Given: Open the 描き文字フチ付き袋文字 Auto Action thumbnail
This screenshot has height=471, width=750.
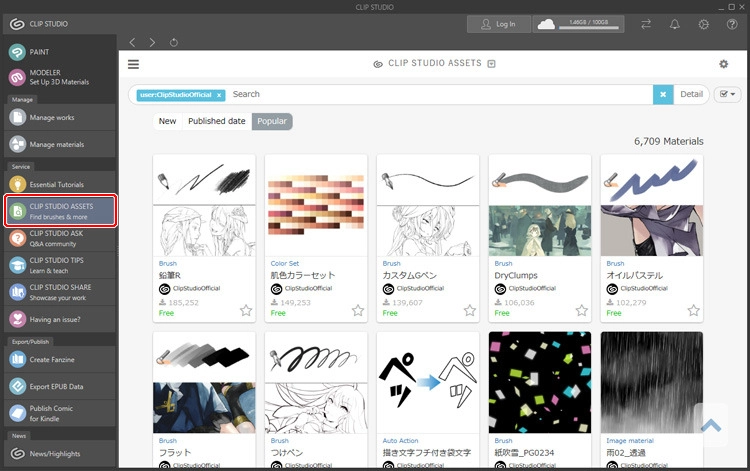Looking at the screenshot, I should point(428,383).
